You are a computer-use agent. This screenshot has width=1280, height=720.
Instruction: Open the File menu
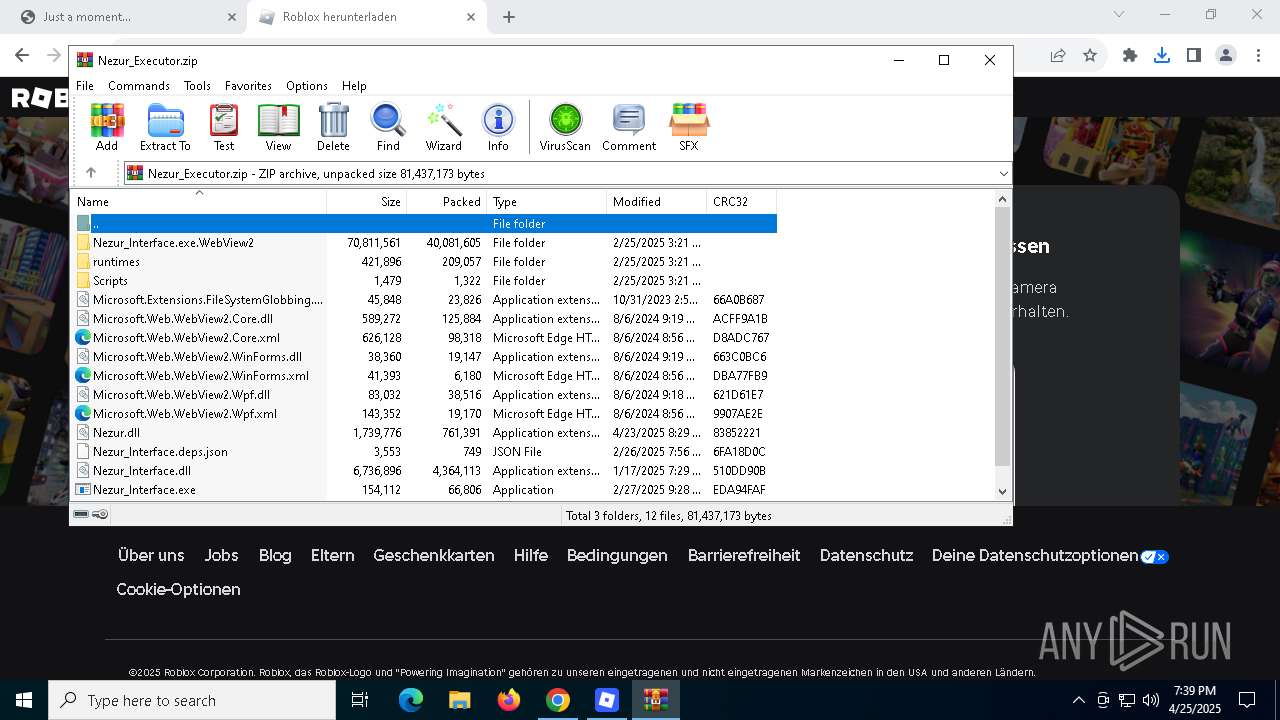[x=85, y=86]
